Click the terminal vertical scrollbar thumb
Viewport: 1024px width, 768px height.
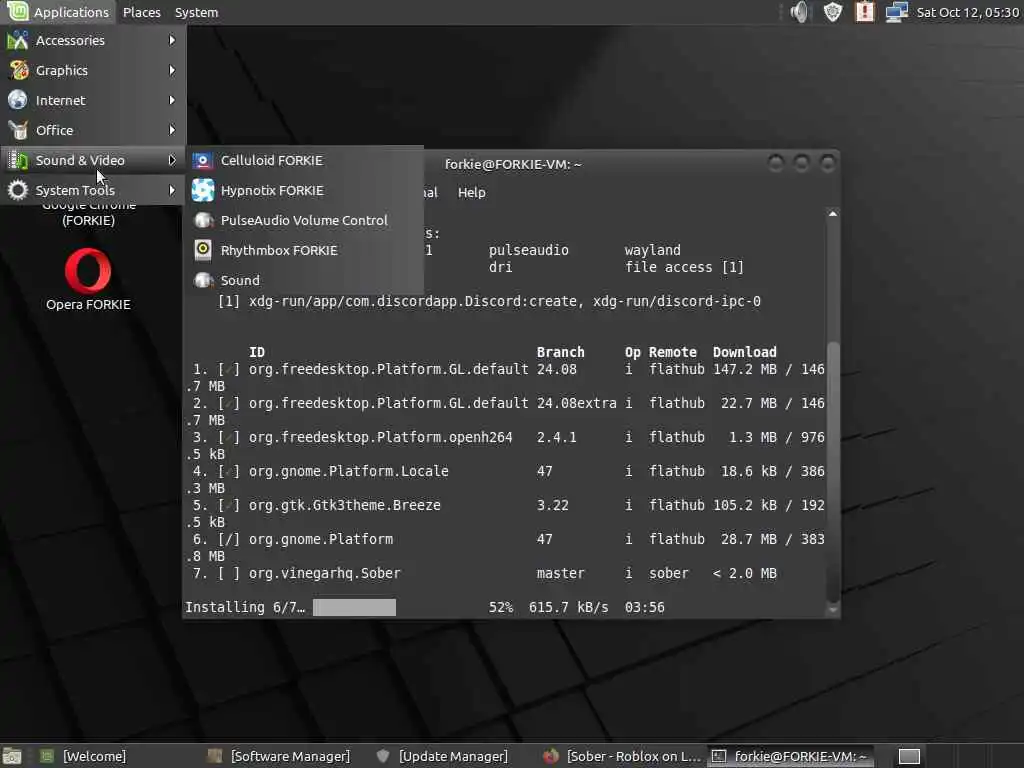[x=833, y=471]
